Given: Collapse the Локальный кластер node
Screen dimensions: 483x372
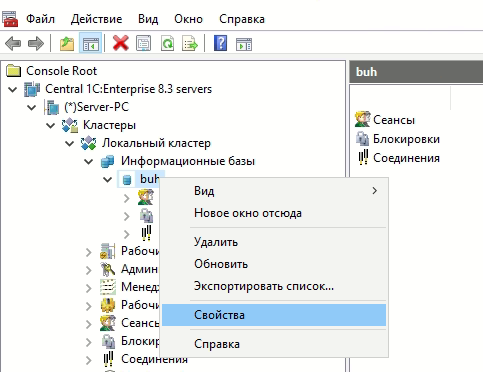Looking at the screenshot, I should click(70, 143).
